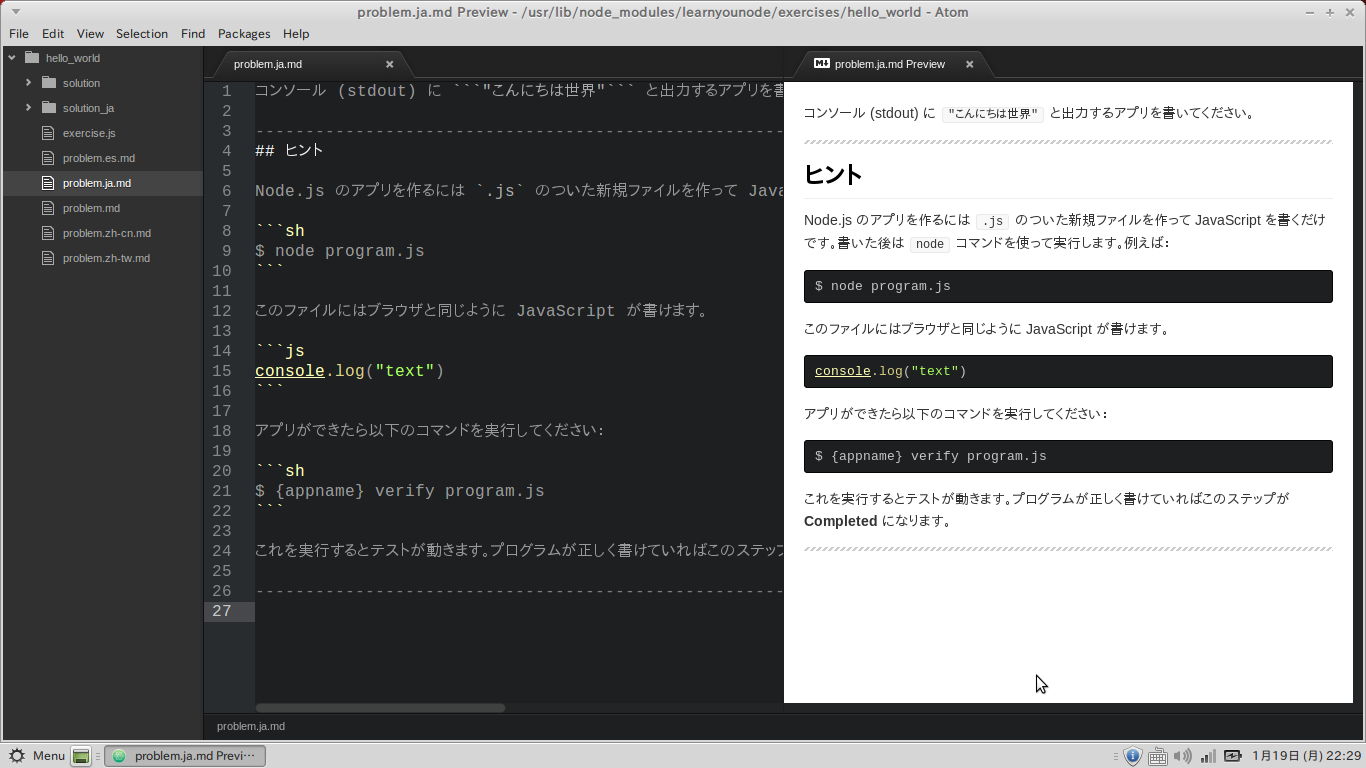Click the horizontal scrollbar in the editor
This screenshot has width=1366, height=768.
click(x=380, y=708)
